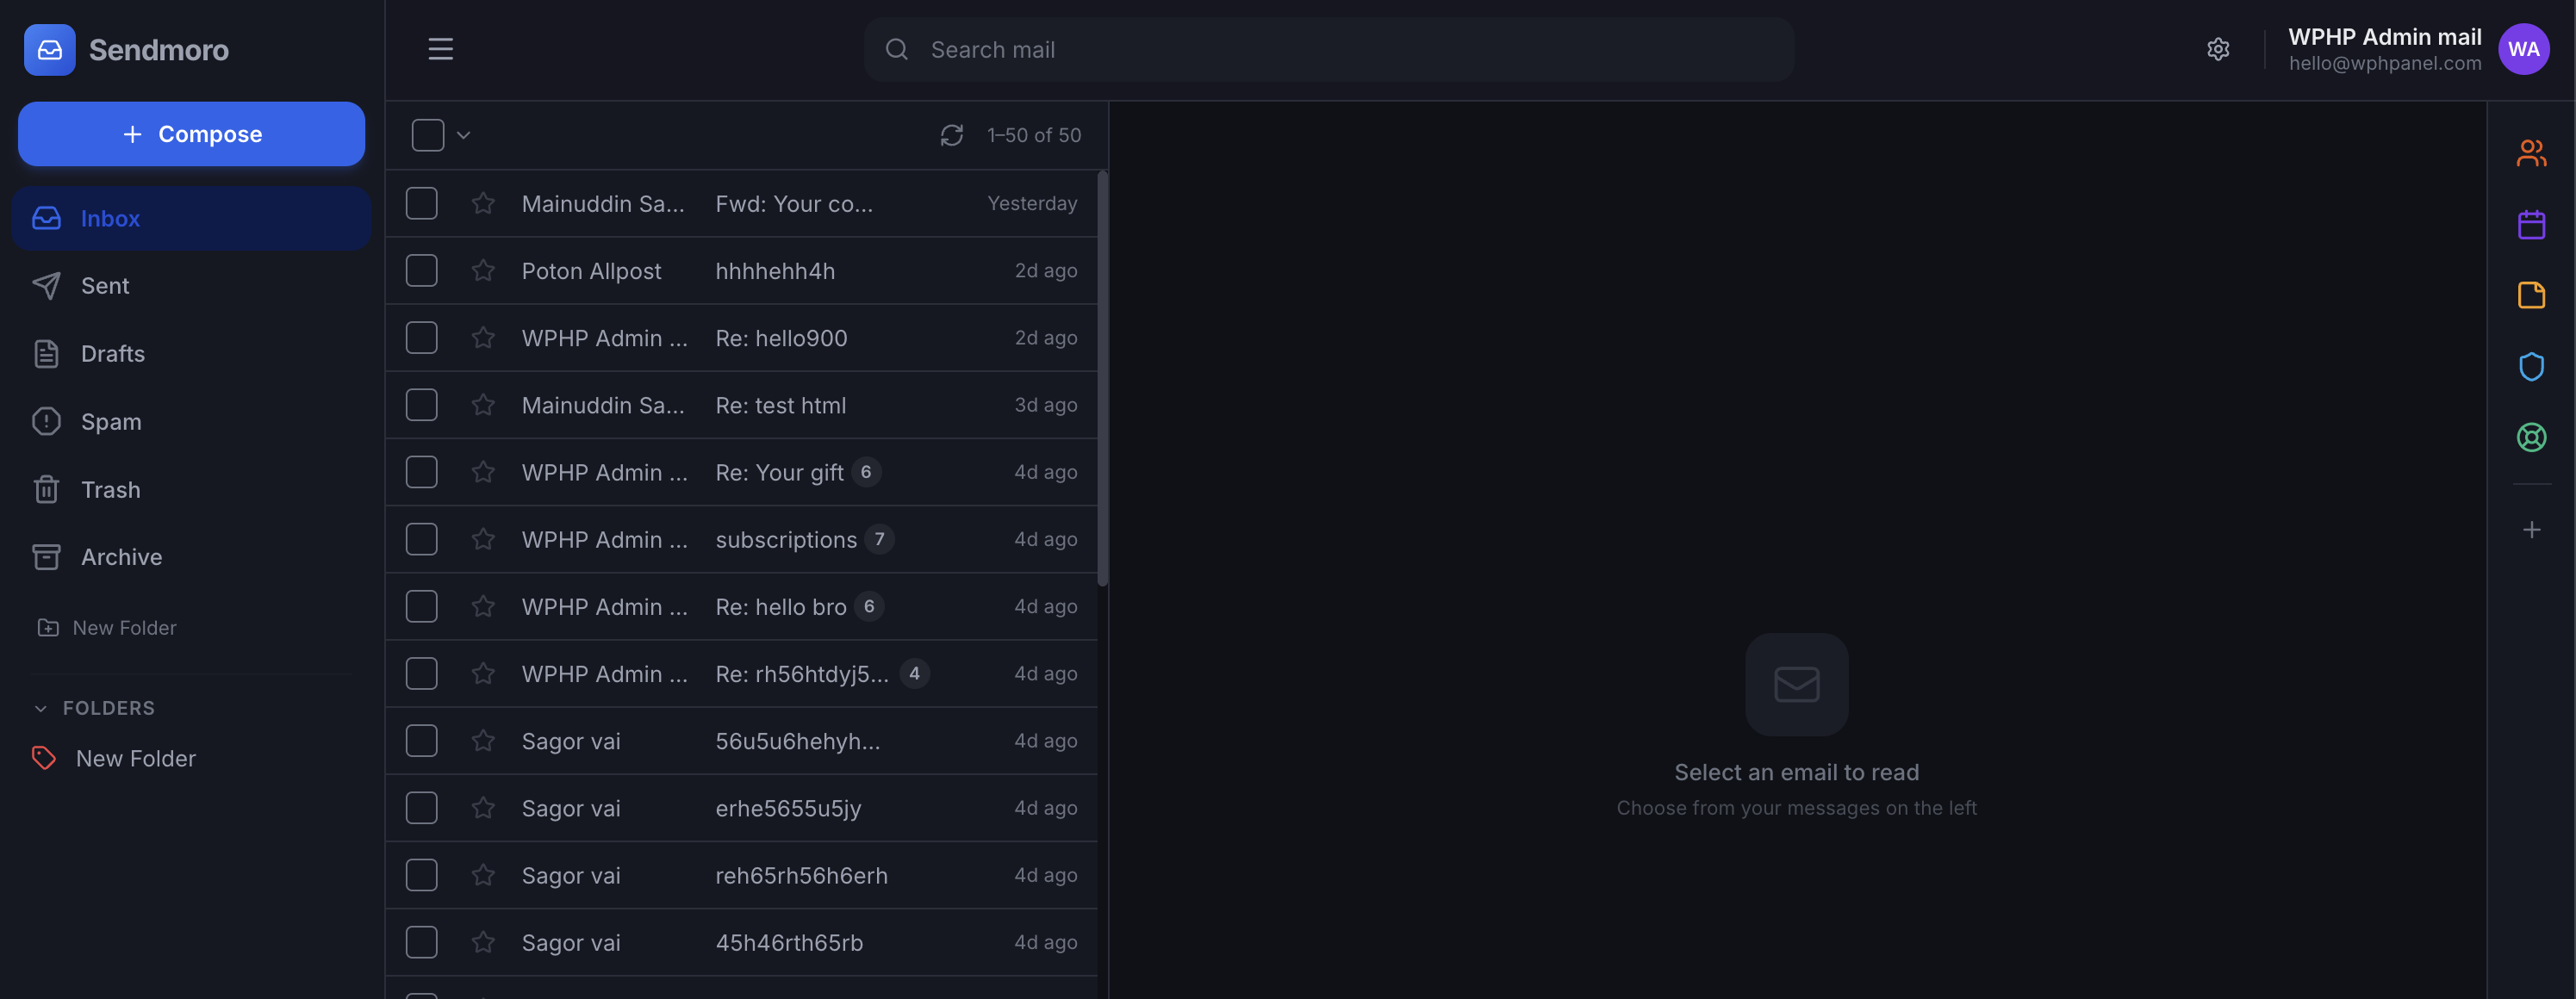Check the select-all messages checkbox
The height and width of the screenshot is (999, 2576).
click(427, 134)
